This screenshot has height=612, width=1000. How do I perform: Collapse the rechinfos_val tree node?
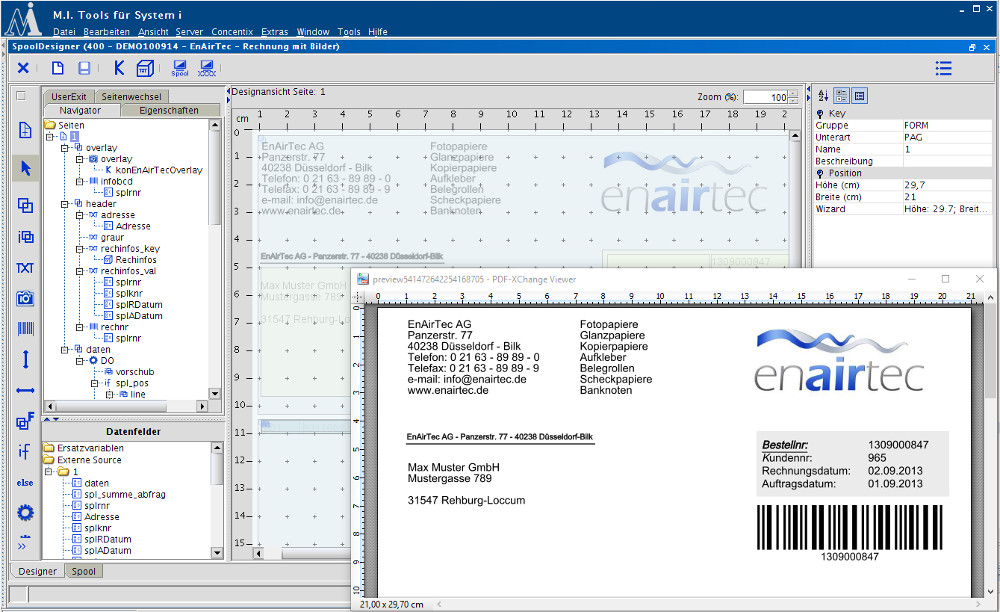(x=77, y=271)
